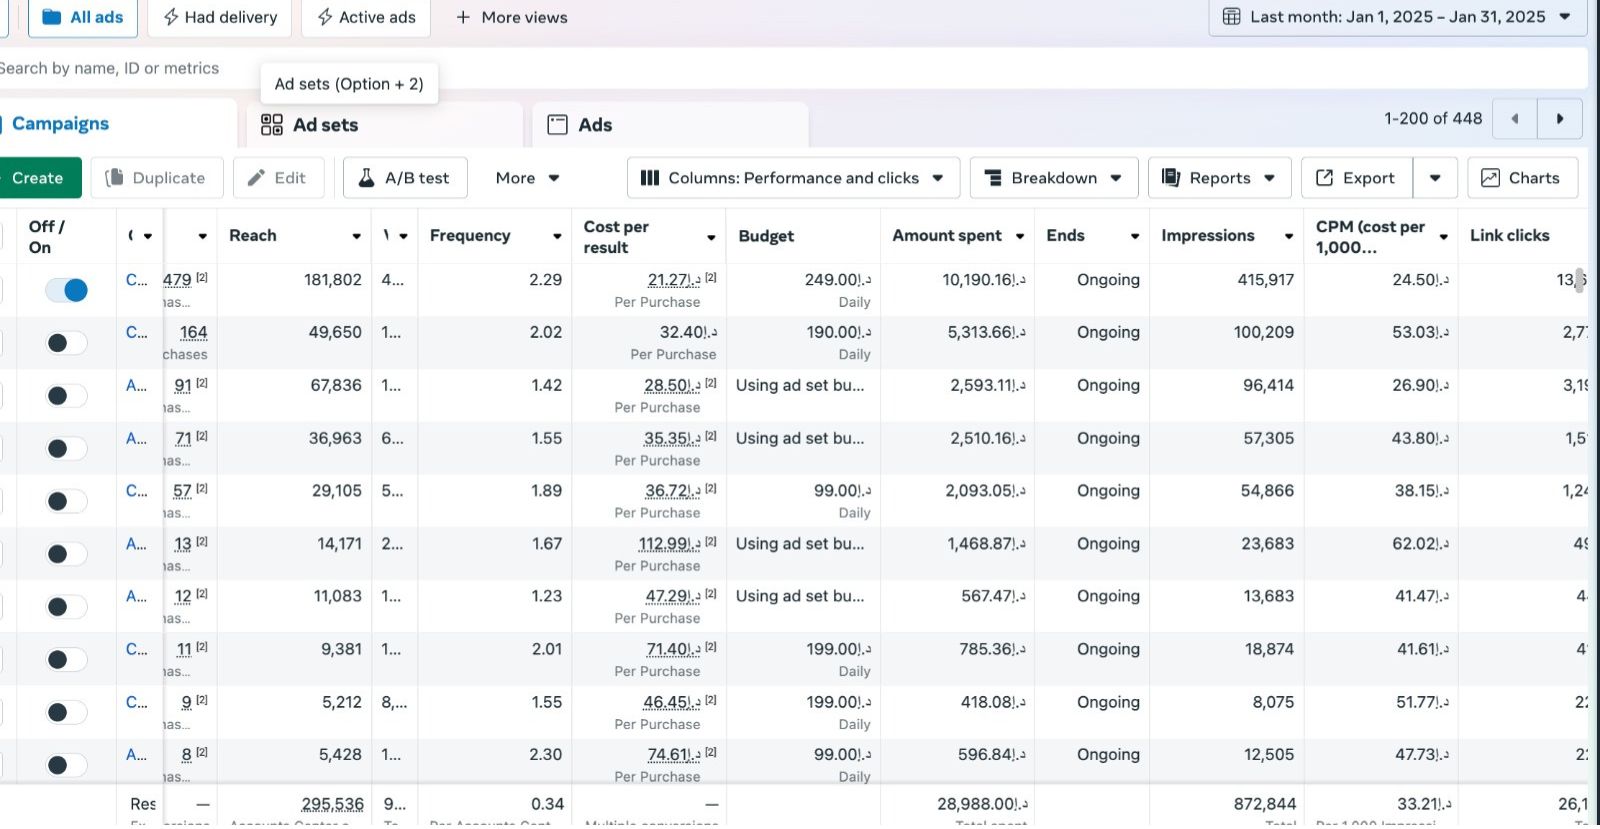Expand export options arrow
The image size is (1600, 829).
1435,178
